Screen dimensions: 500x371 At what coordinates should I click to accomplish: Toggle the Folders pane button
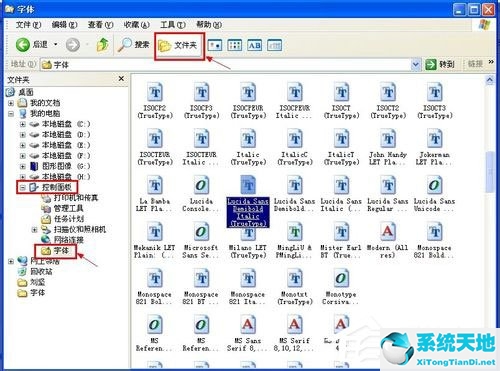click(179, 45)
